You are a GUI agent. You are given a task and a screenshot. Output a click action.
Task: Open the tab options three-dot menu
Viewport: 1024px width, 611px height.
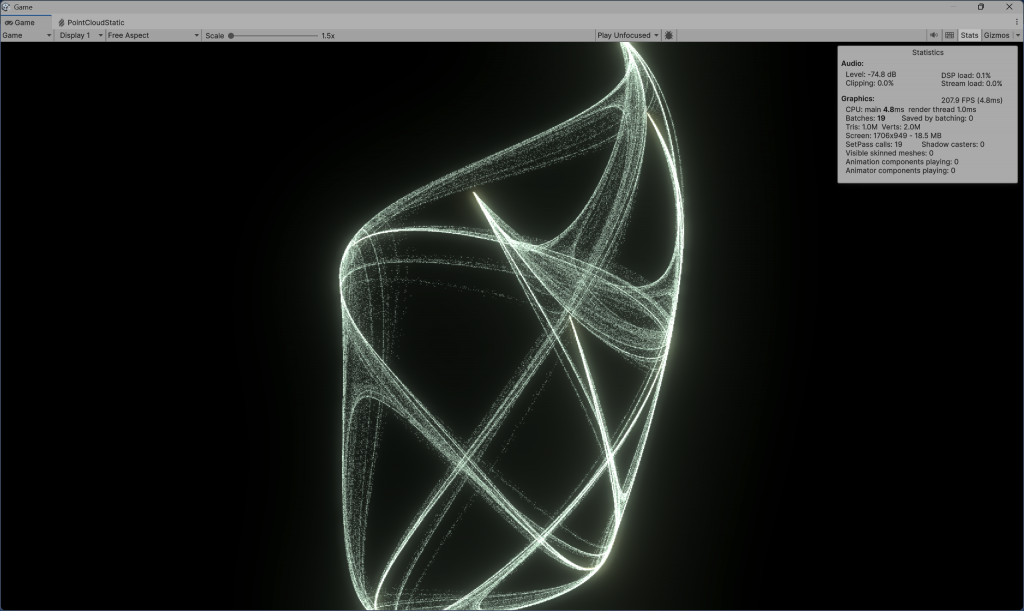pos(1017,22)
